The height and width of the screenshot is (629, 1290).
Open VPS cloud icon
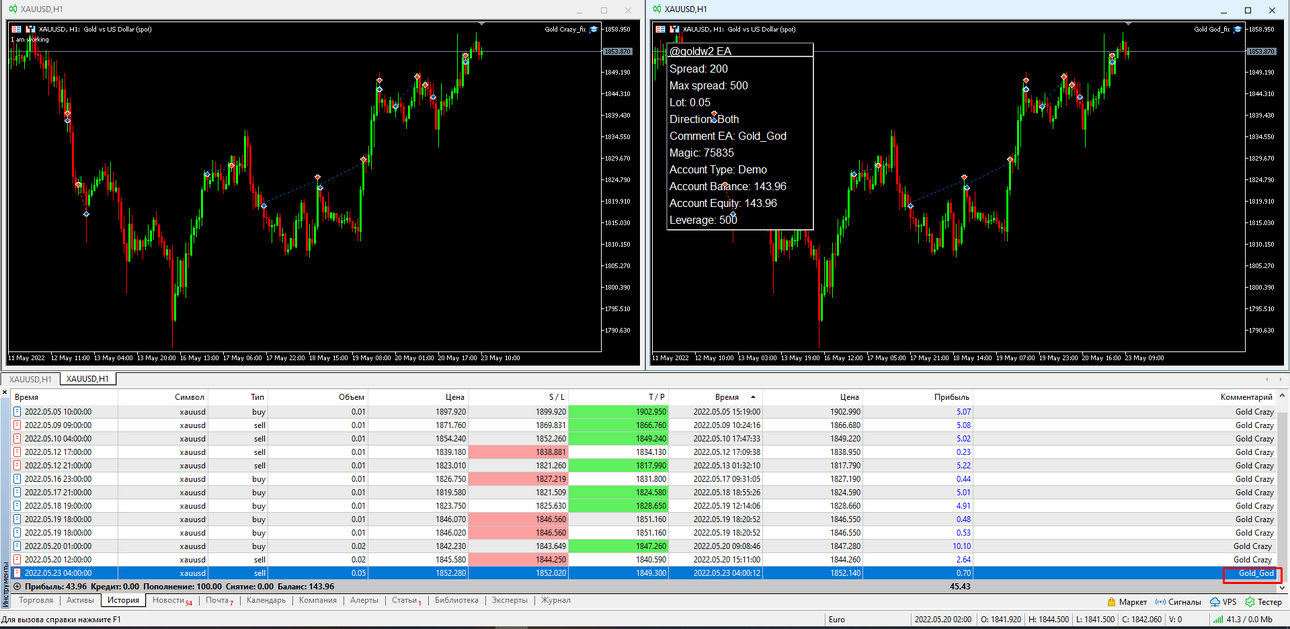[1215, 602]
